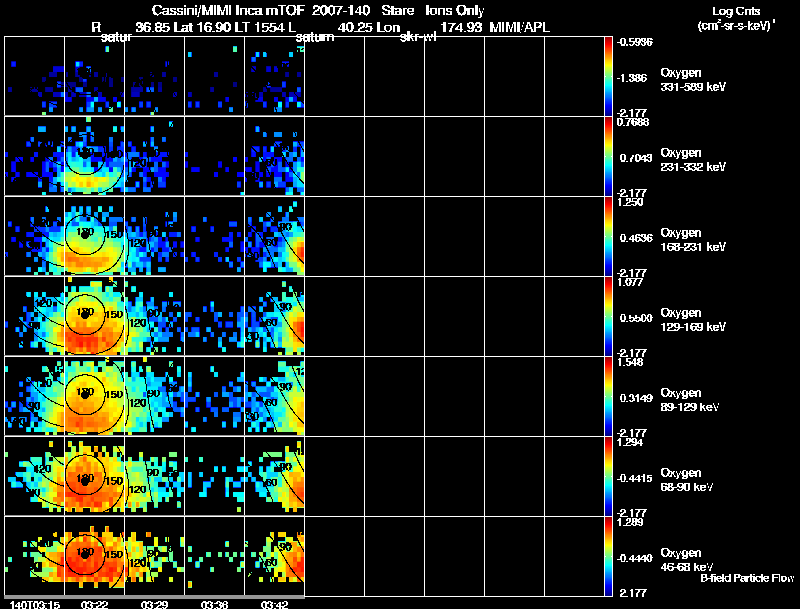This screenshot has height=609, width=800.
Task: Click the 'B-field Particle Flow' label
Action: click(x=747, y=578)
